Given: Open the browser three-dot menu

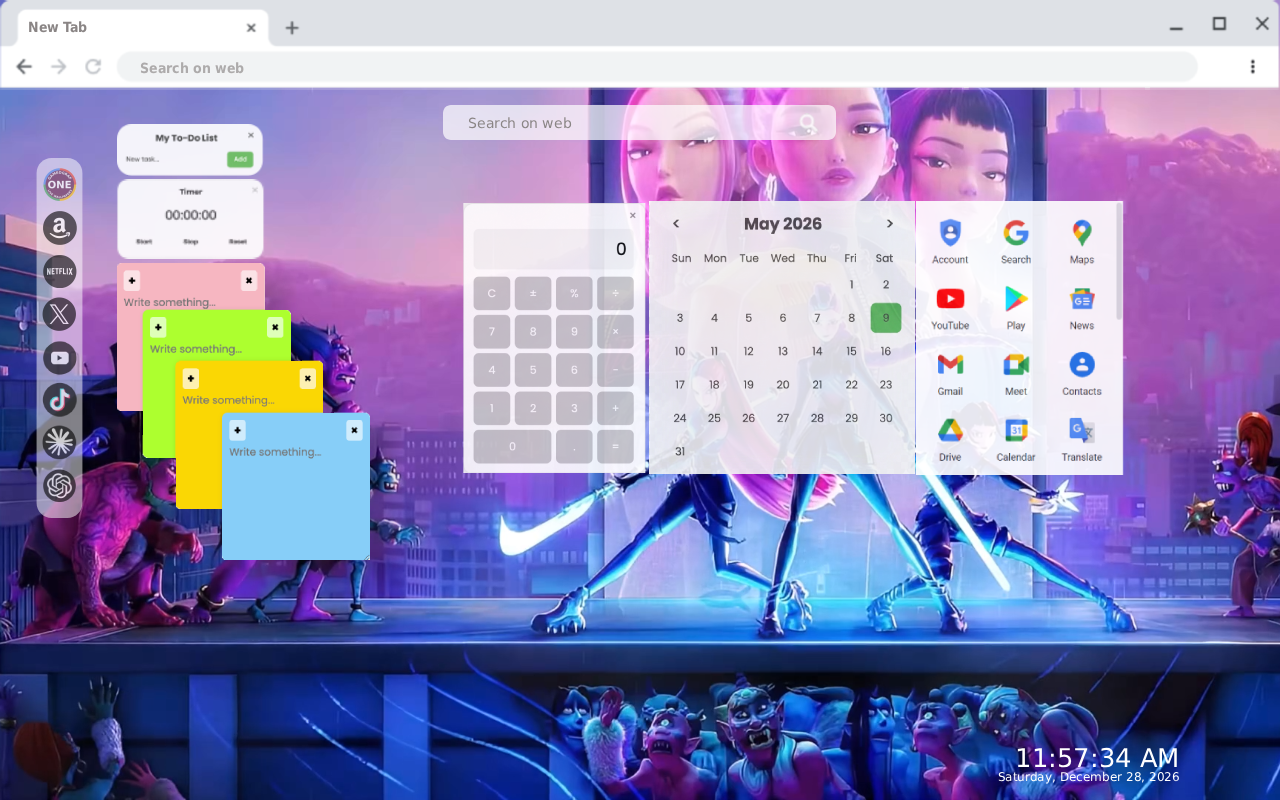Looking at the screenshot, I should (x=1252, y=67).
